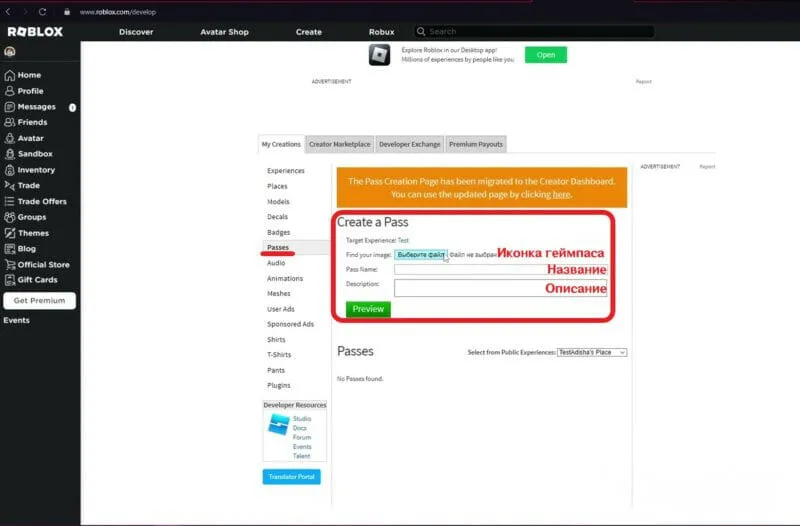
Task: Click the Roblox desktop app icon
Action: 379,55
